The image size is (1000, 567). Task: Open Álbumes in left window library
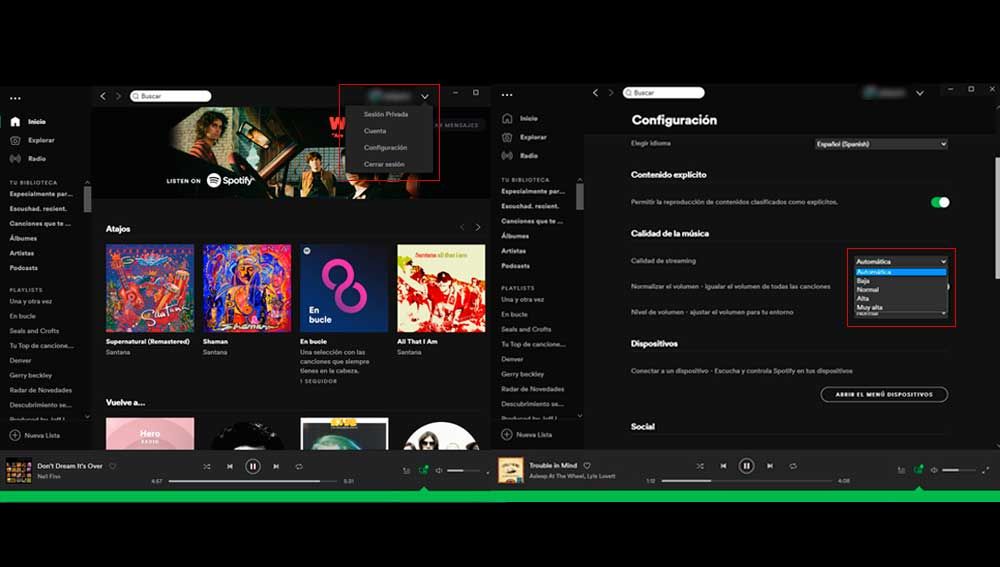(23, 239)
